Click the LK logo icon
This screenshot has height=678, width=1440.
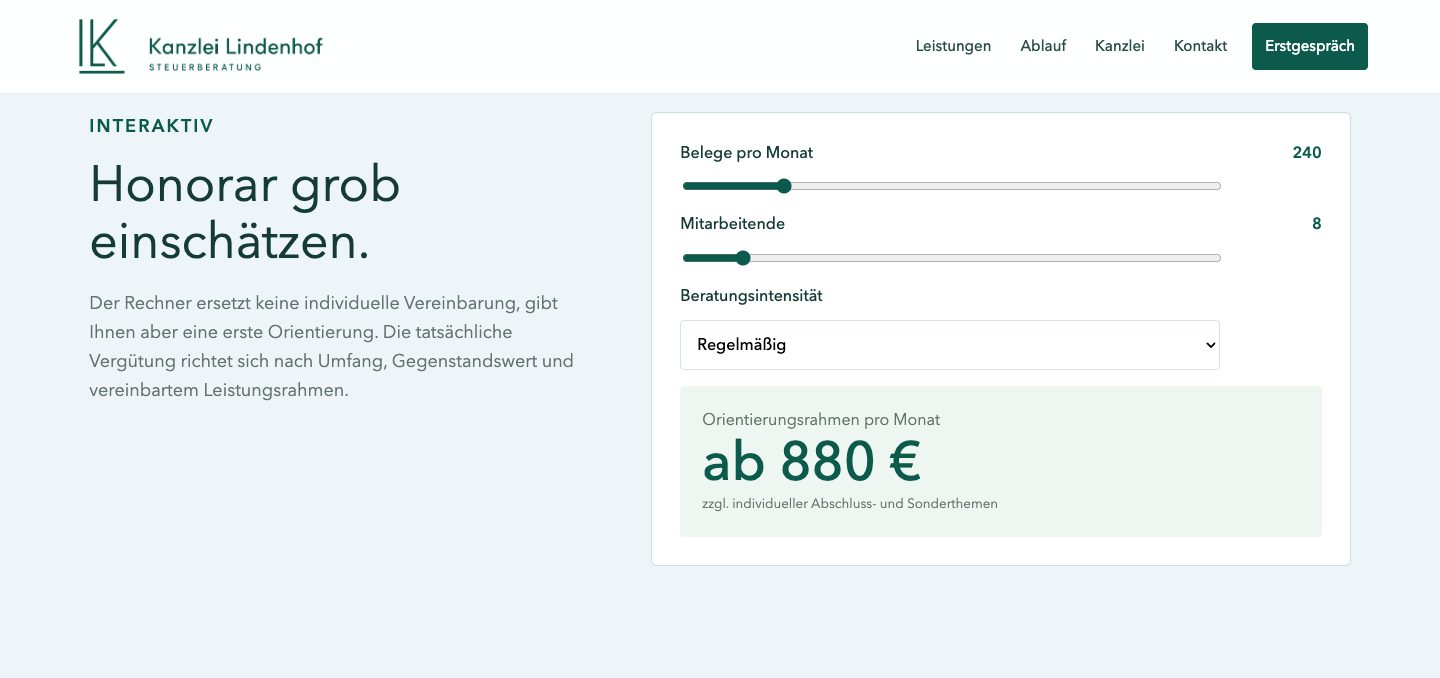coord(102,46)
